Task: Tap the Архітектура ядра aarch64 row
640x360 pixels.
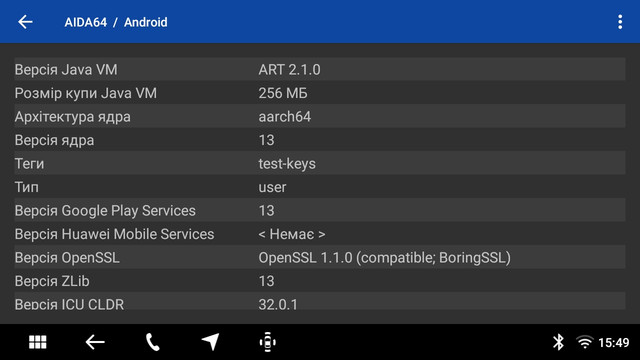Action: [x=320, y=116]
